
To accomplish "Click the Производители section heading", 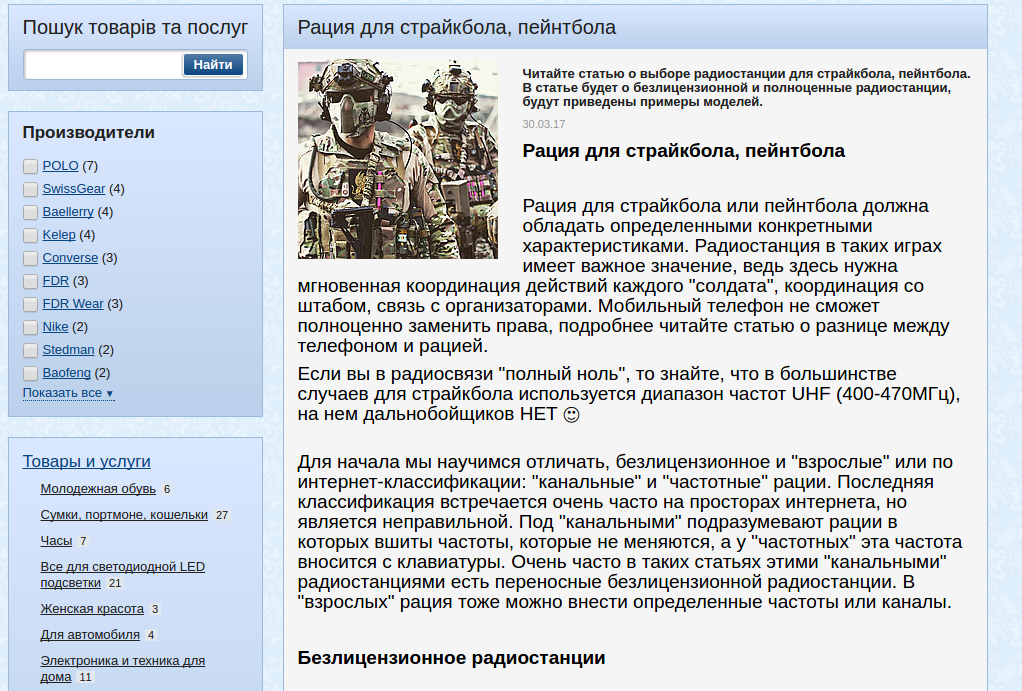I will coord(89,132).
